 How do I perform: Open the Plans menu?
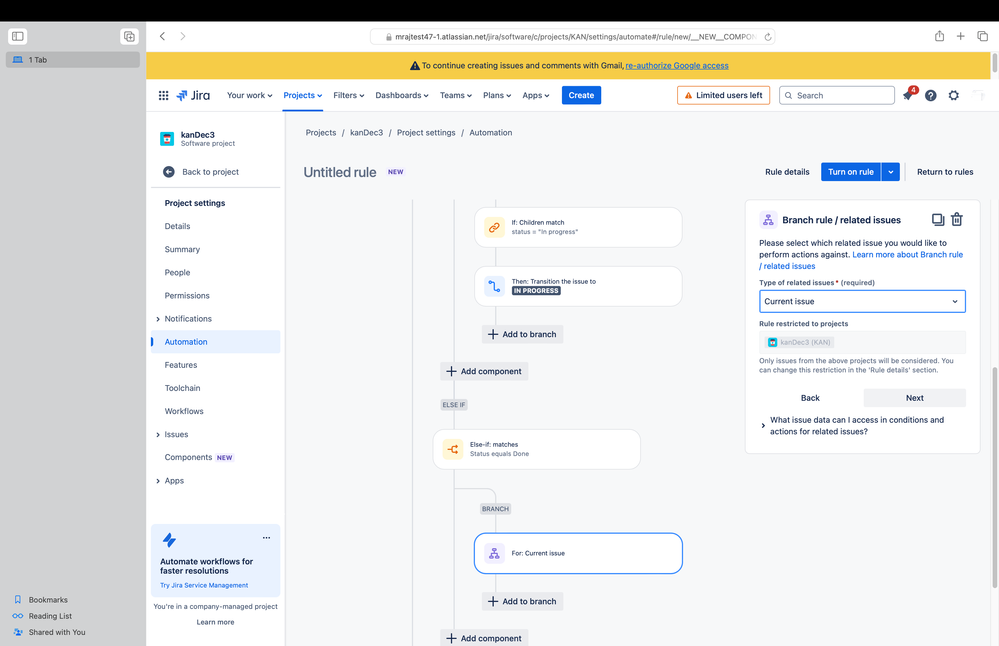pyautogui.click(x=497, y=96)
